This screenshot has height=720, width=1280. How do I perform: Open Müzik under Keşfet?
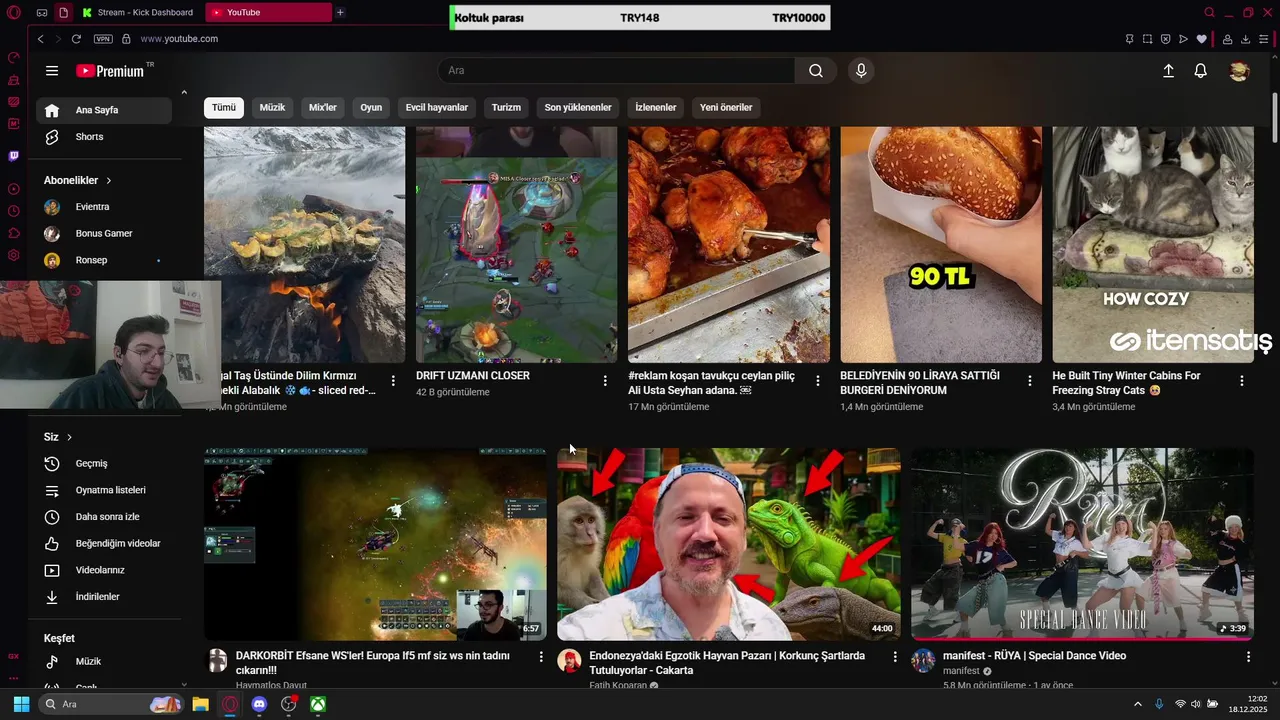click(103, 662)
